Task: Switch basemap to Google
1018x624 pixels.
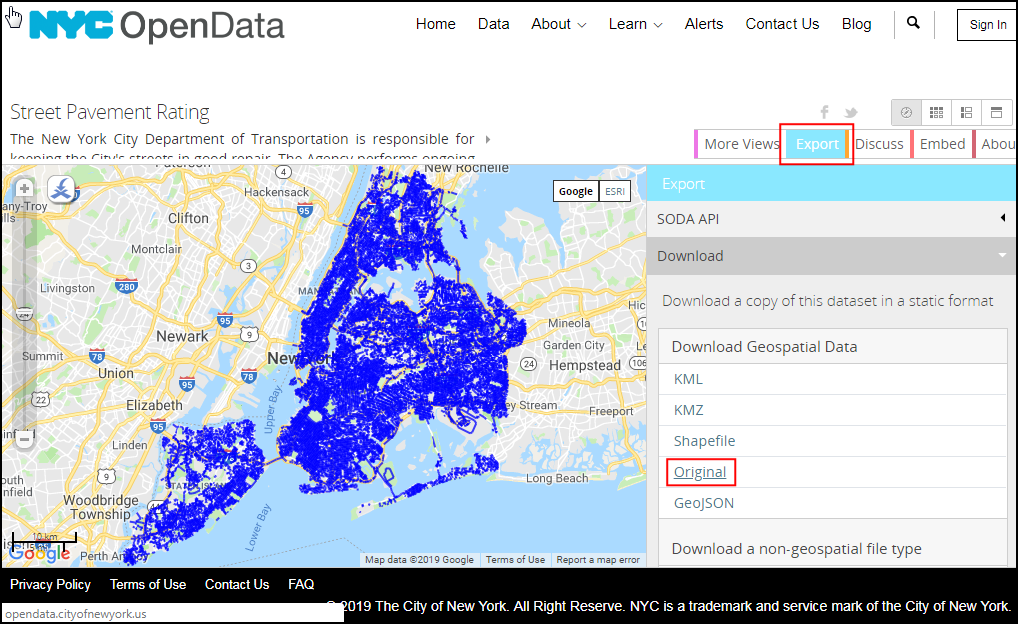Action: coord(575,191)
